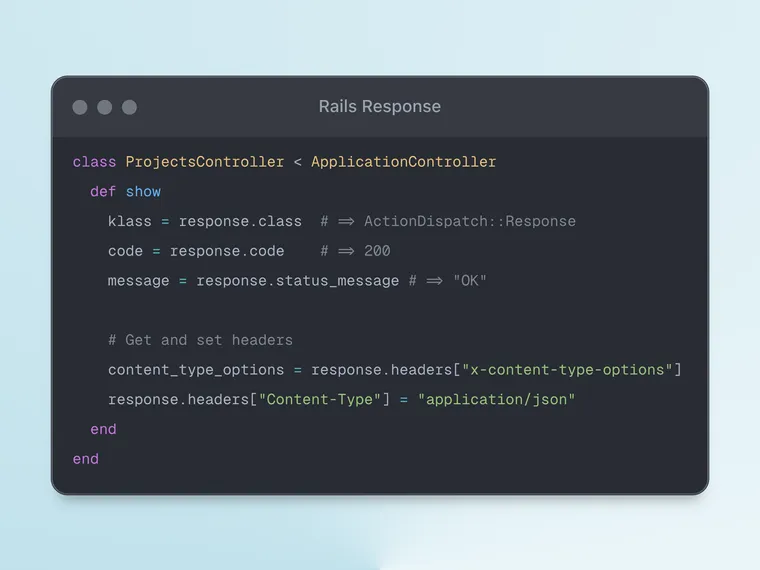Click the "message" variable

point(139,281)
